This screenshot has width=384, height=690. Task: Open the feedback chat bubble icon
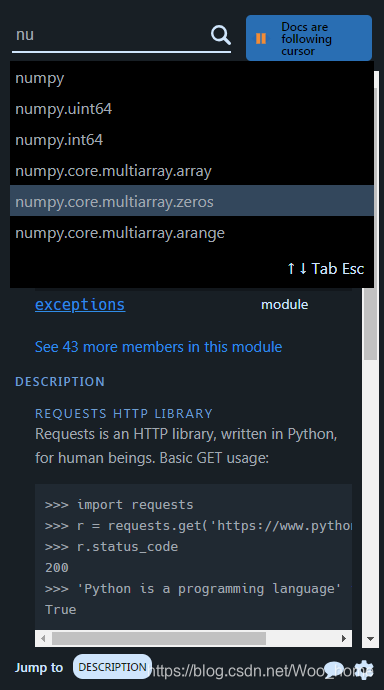[334, 669]
